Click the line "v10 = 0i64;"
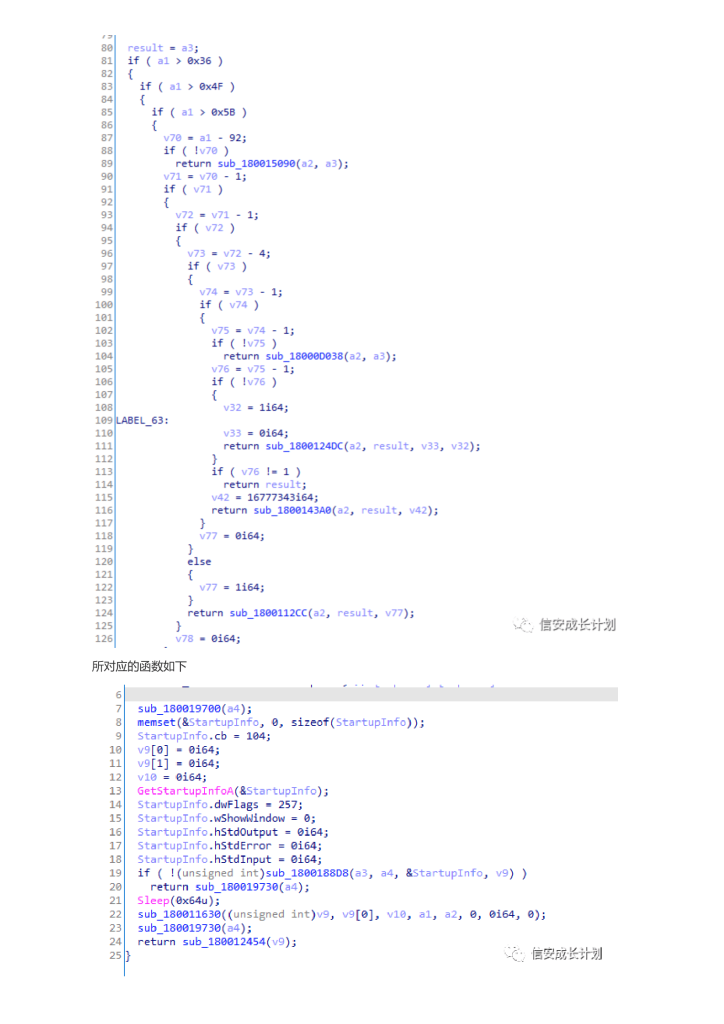 tap(172, 777)
